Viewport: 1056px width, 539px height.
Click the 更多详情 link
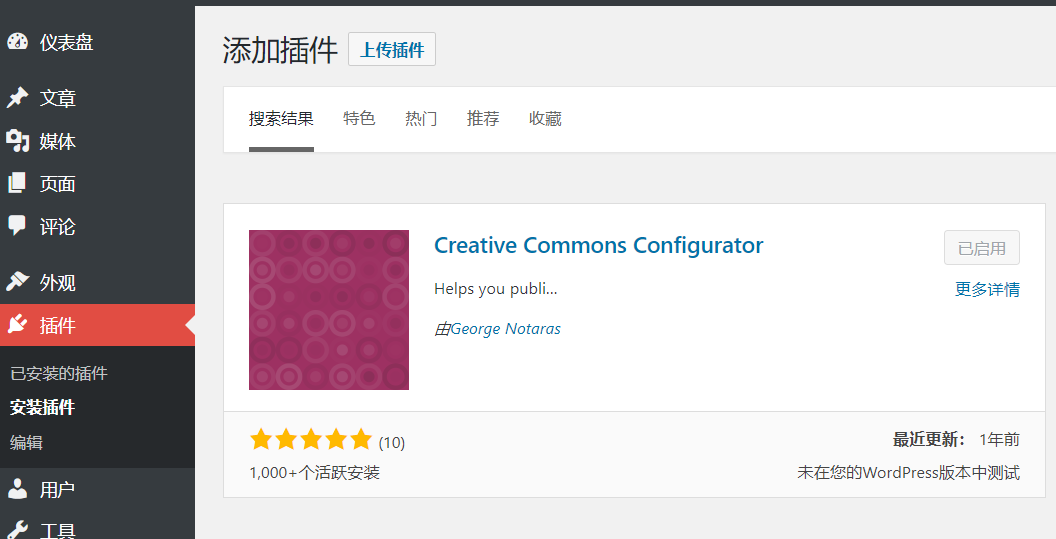[x=987, y=290]
